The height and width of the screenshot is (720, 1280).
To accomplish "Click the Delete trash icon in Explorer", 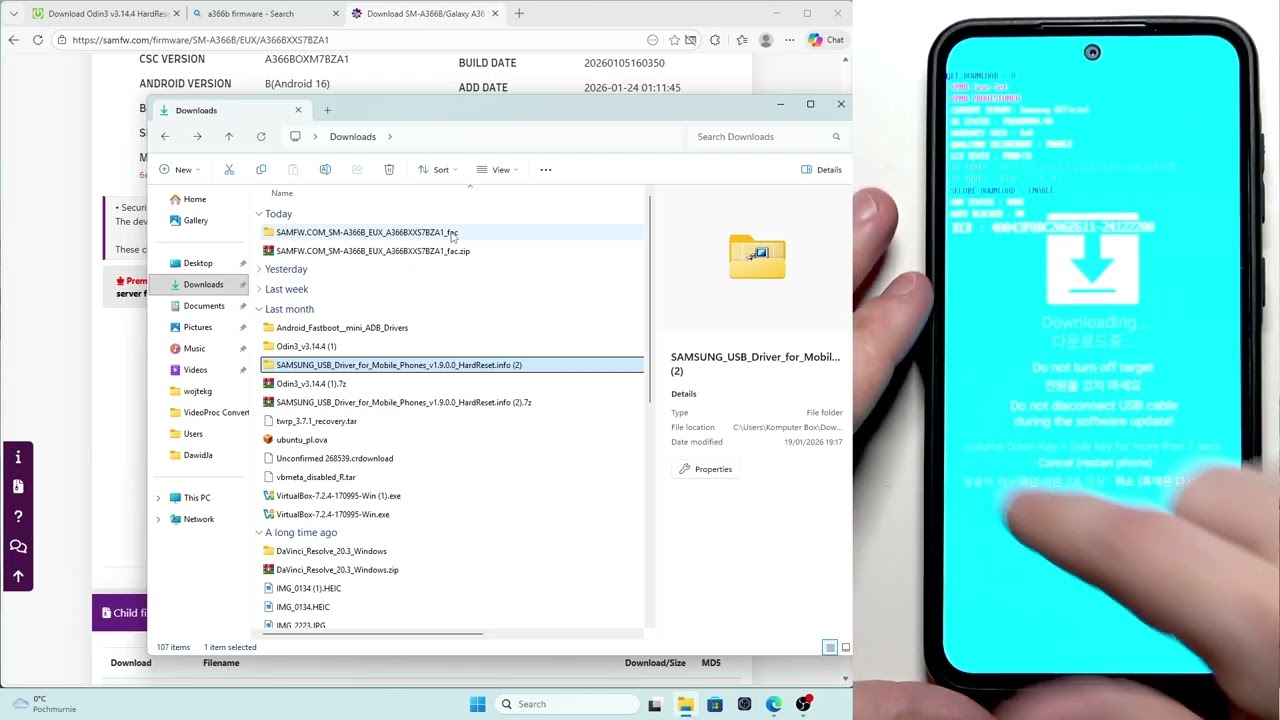I will [389, 170].
